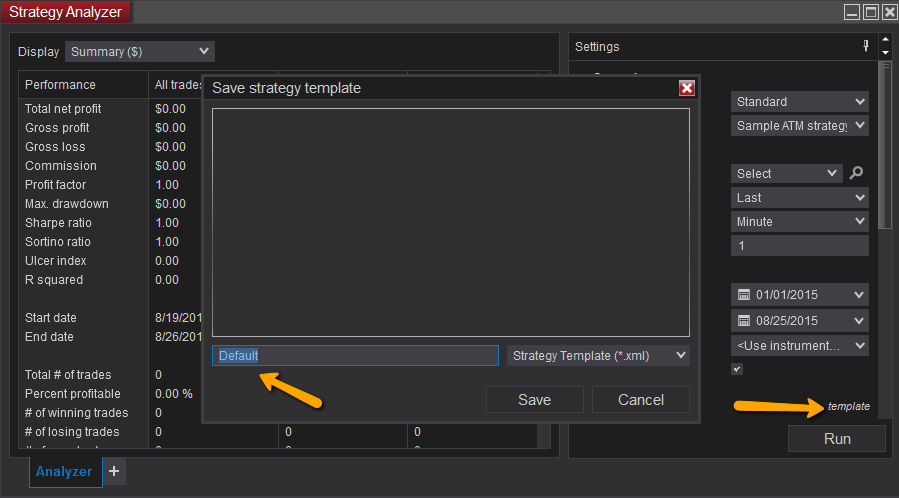Image resolution: width=899 pixels, height=498 pixels.
Task: Open Strategy Template (*.xml) file type dropdown
Action: 598,355
